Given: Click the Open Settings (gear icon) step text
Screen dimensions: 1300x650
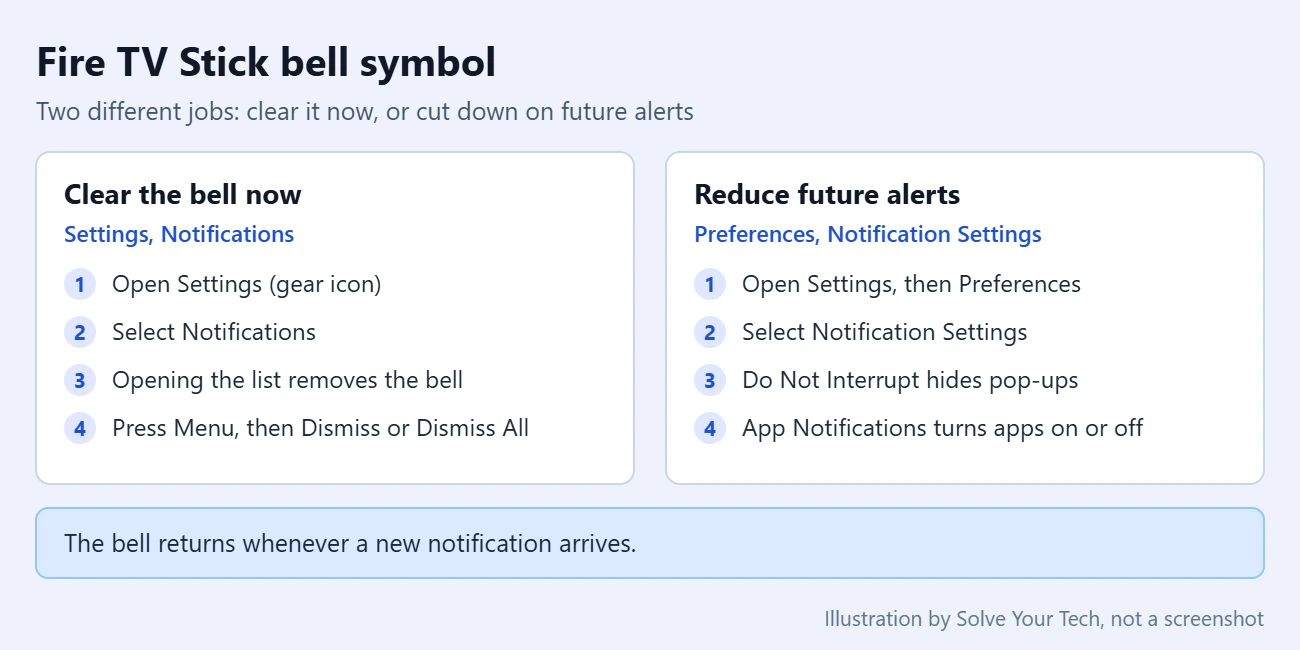Looking at the screenshot, I should 247,284.
